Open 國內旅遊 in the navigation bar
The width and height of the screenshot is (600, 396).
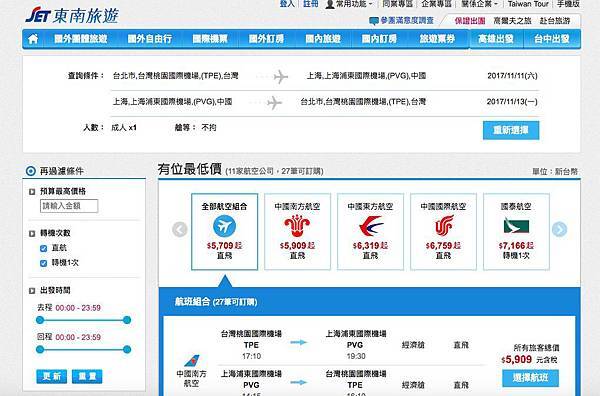pos(323,39)
